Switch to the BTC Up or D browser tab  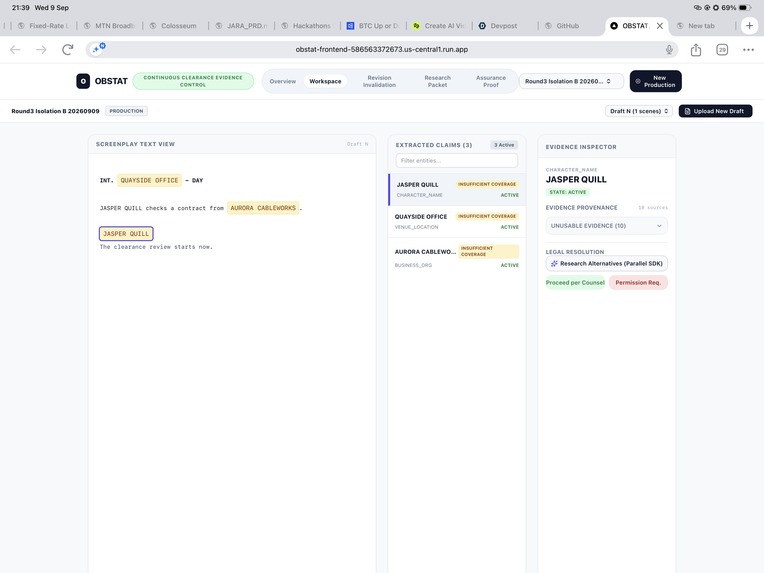click(373, 26)
